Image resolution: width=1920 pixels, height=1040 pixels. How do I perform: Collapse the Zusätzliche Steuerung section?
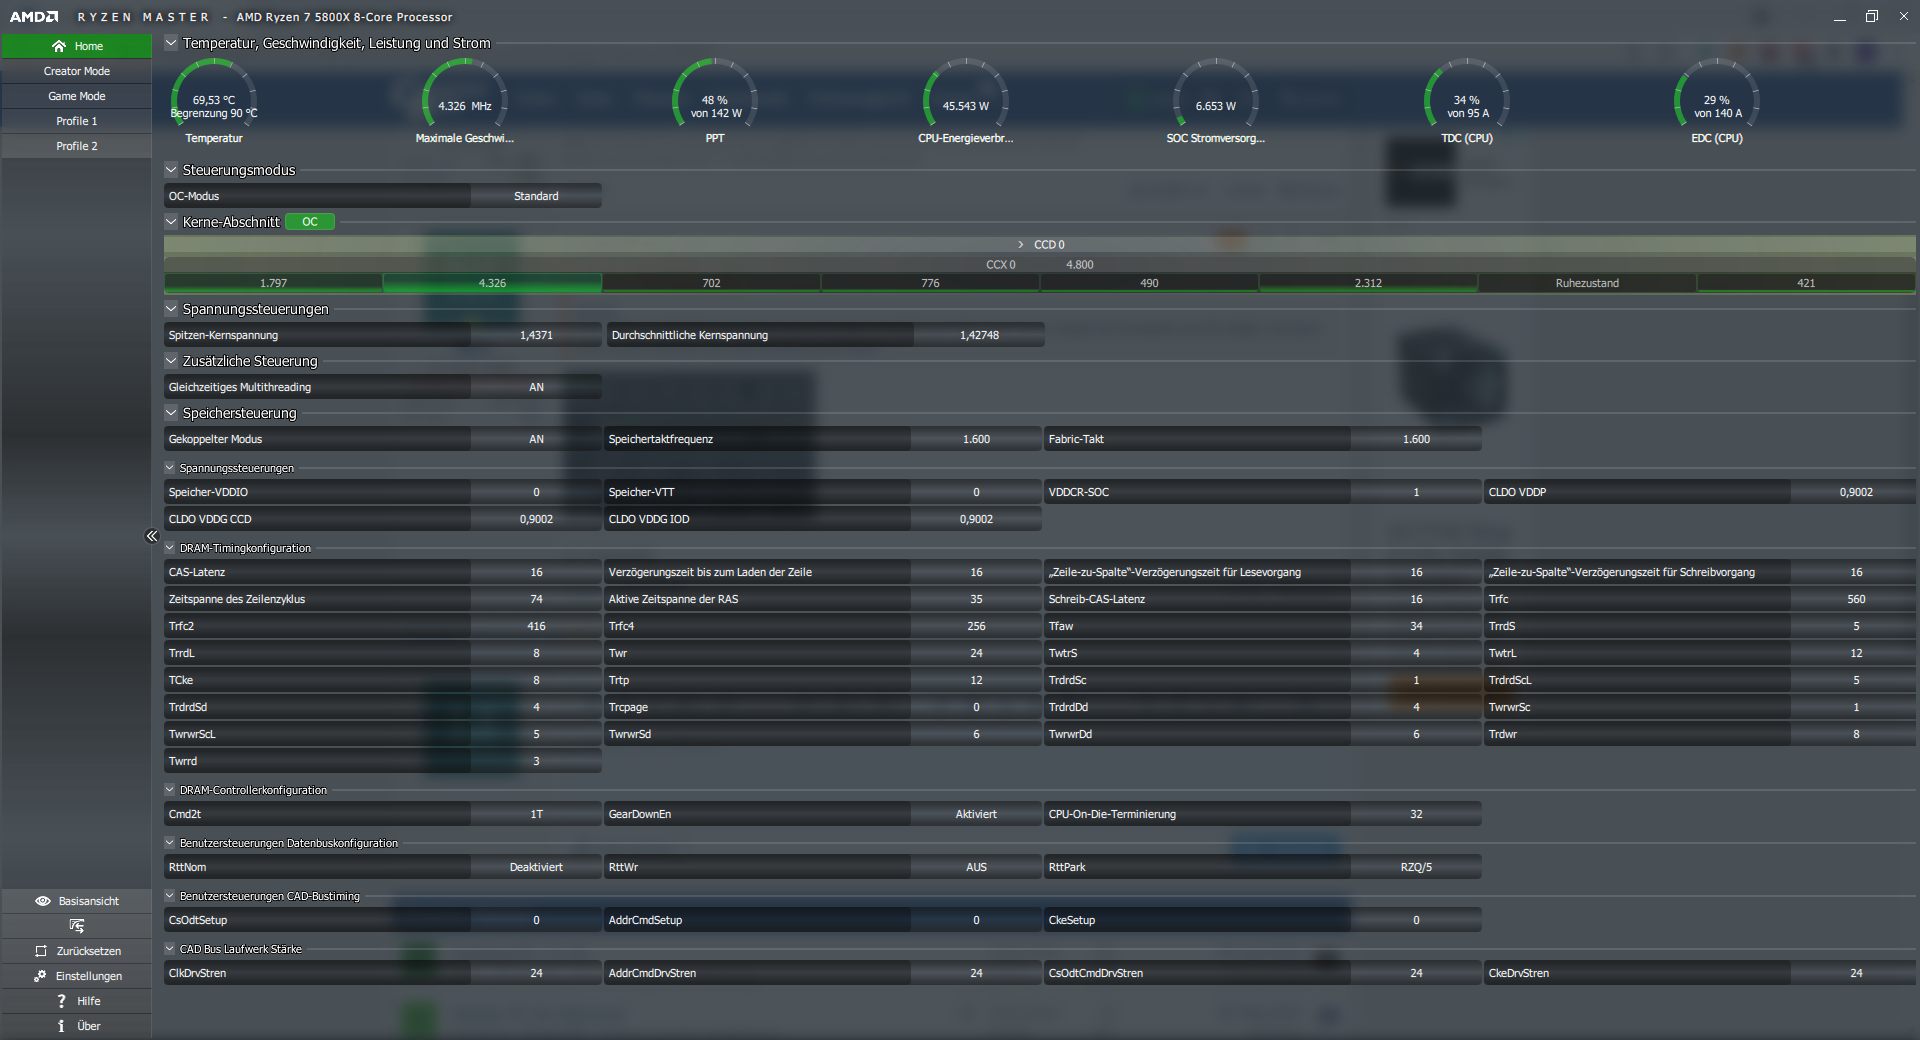(x=171, y=361)
